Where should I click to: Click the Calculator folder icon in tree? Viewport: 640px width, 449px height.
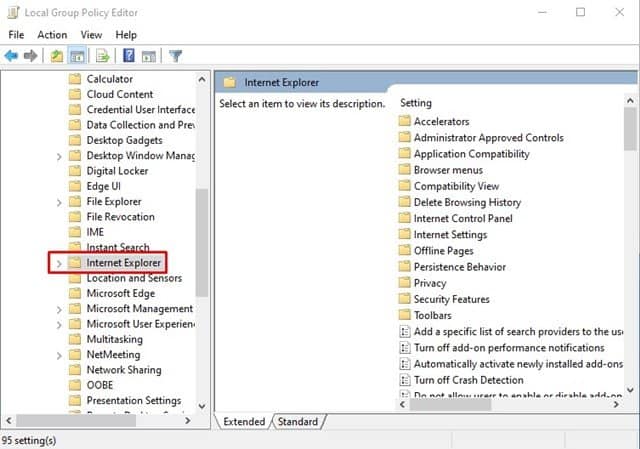pos(75,78)
